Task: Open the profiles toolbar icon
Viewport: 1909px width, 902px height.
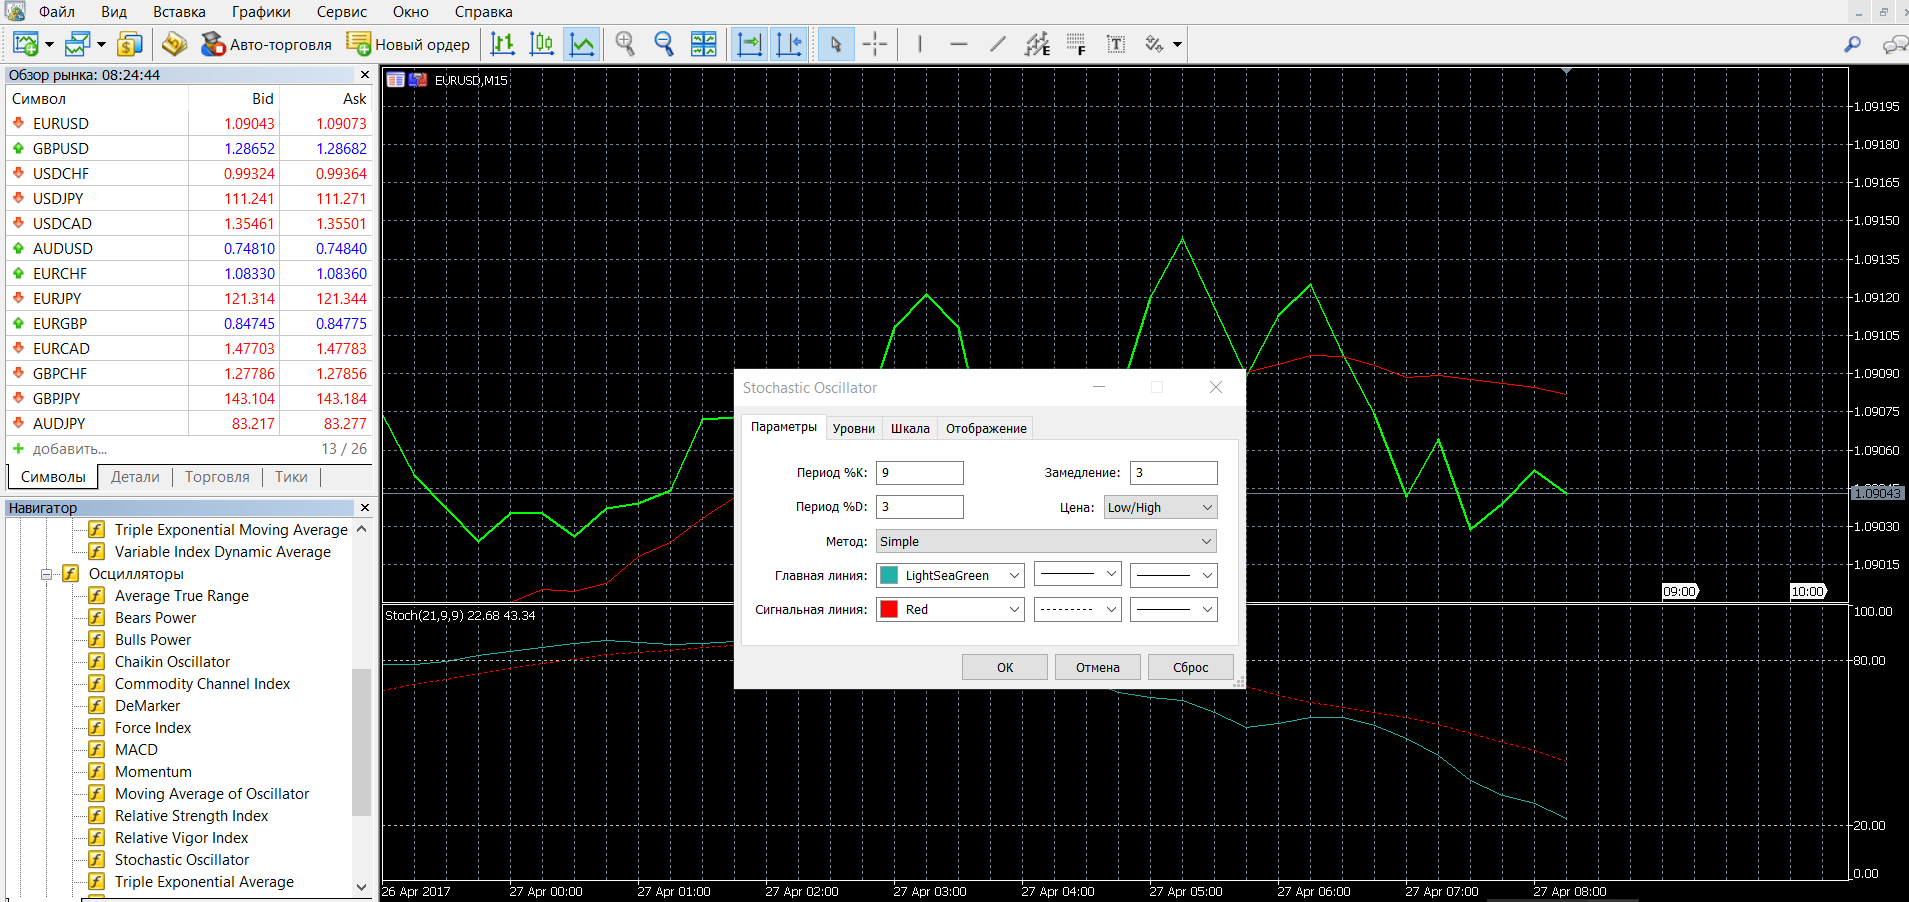Action: 78,44
